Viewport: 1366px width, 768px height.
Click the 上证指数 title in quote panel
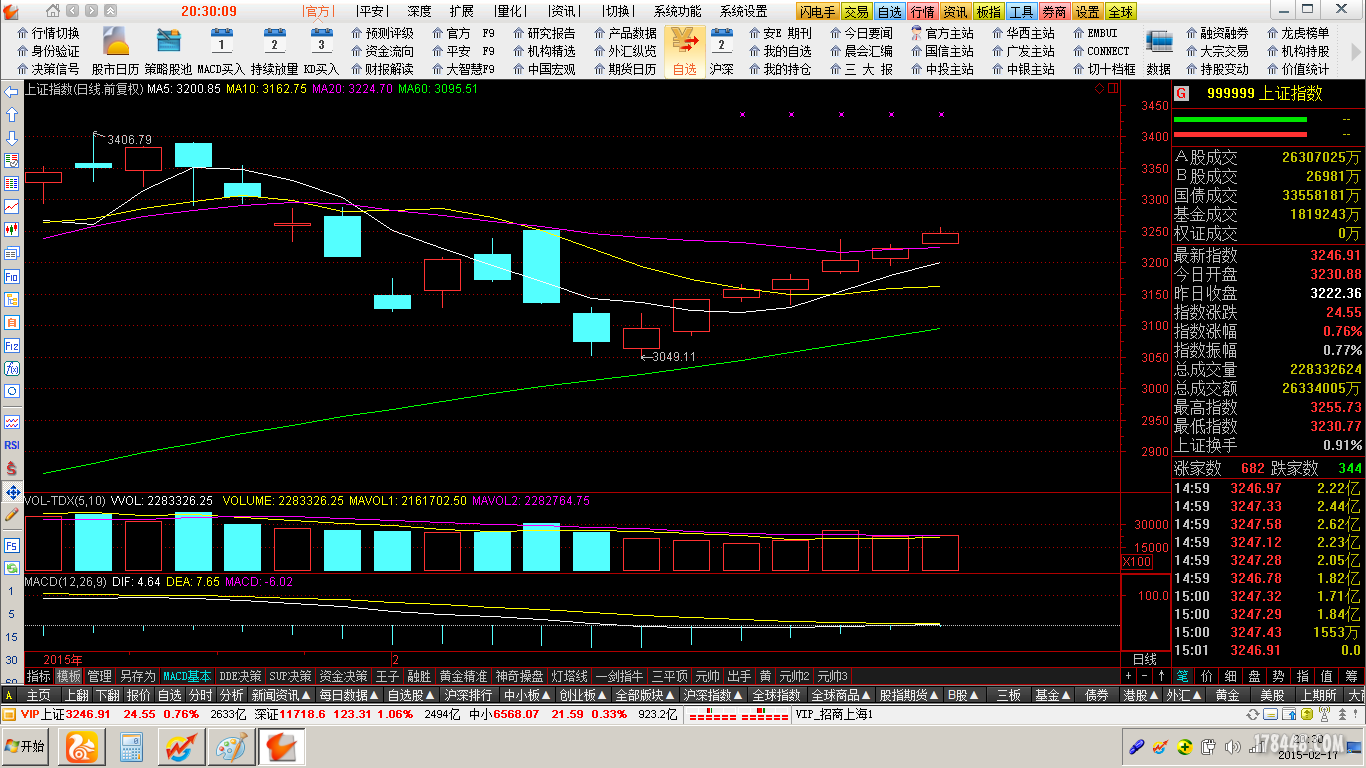coord(1290,93)
